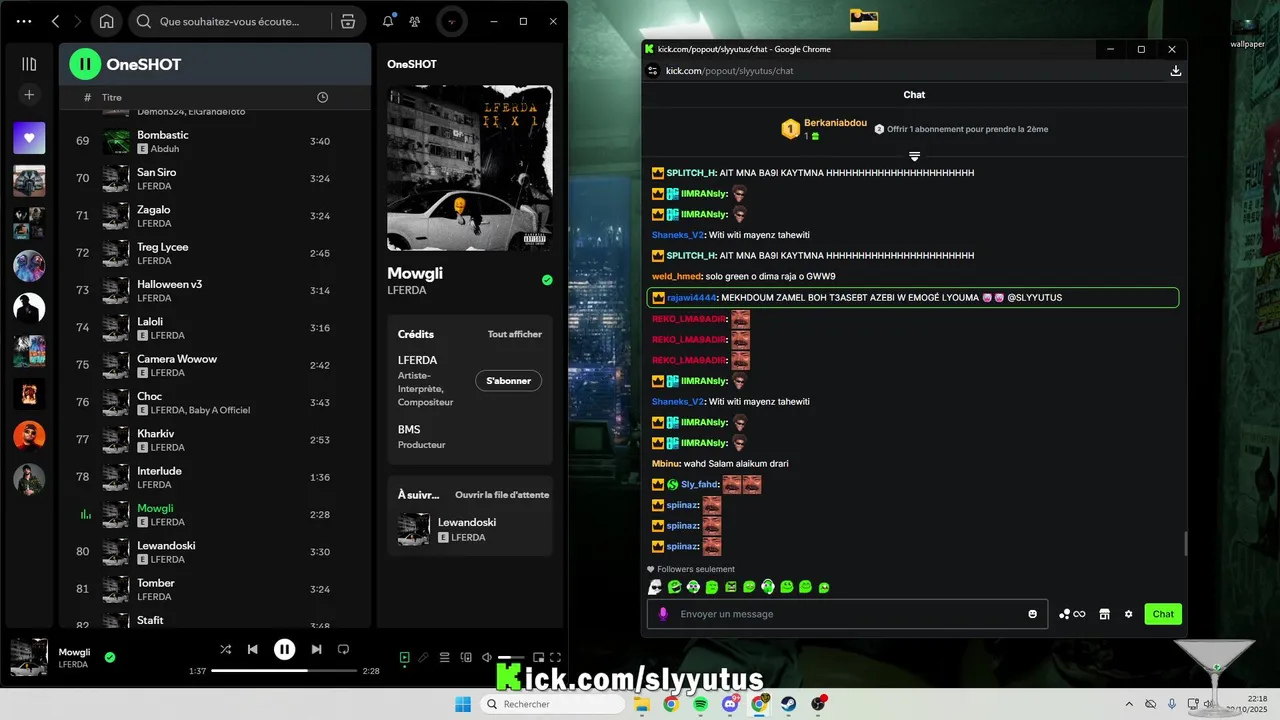This screenshot has width=1280, height=720.
Task: Select the Lewandoski track in the list
Action: click(x=215, y=552)
